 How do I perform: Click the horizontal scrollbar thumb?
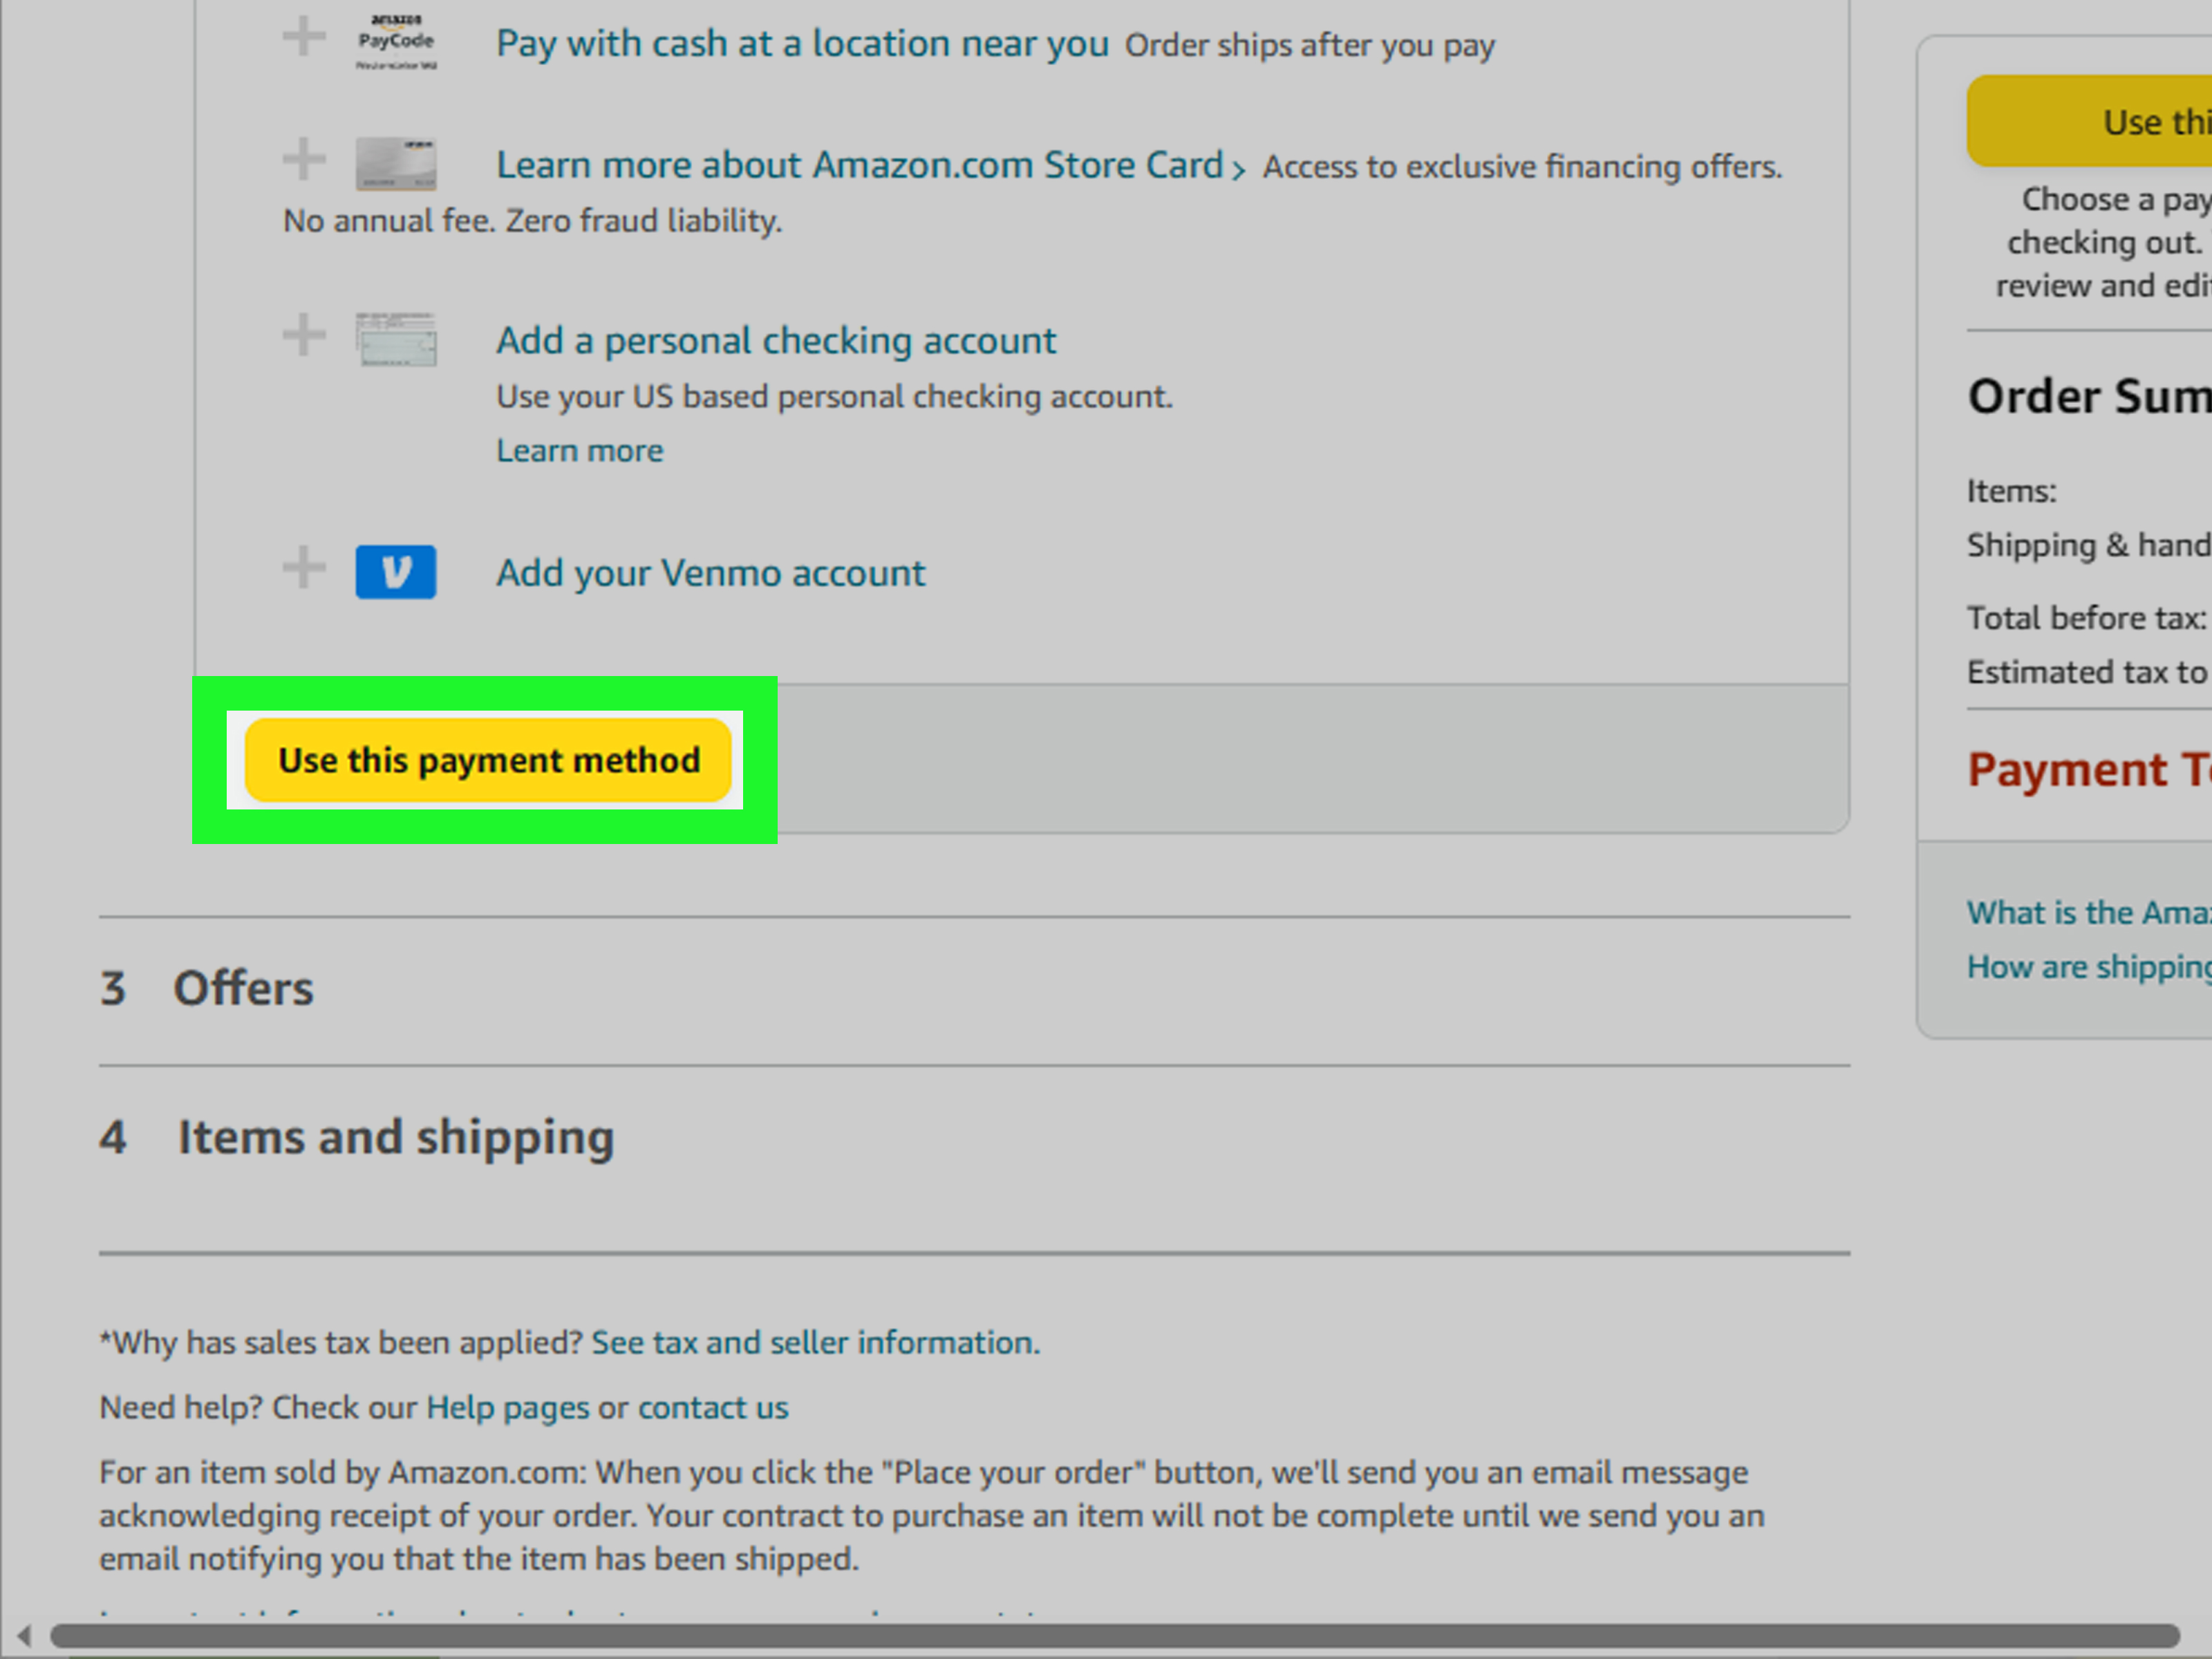click(x=1115, y=1636)
